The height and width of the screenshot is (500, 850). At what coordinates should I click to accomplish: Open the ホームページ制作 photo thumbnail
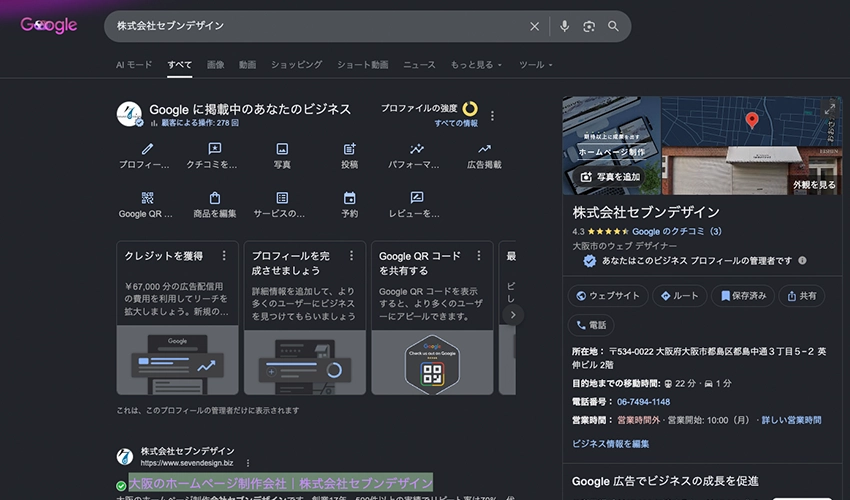click(611, 145)
